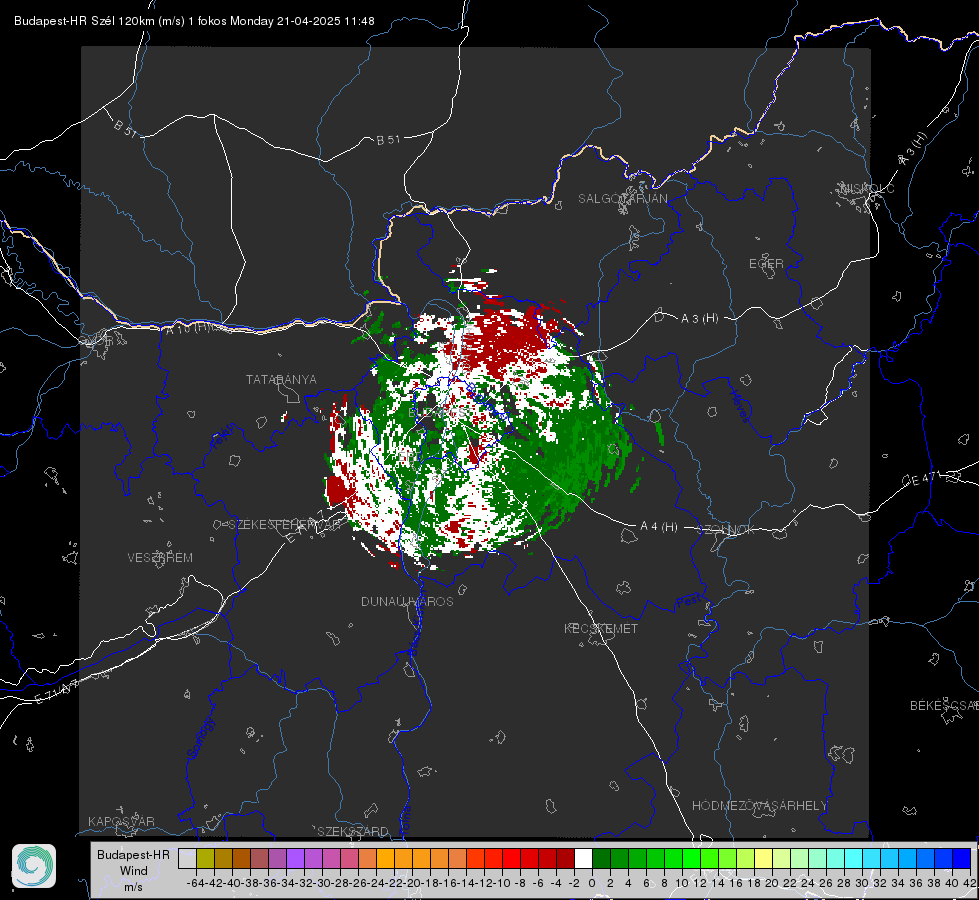The width and height of the screenshot is (979, 900).
Task: Select the SZÉKESFEHÉRVÁR city label
Action: [284, 525]
